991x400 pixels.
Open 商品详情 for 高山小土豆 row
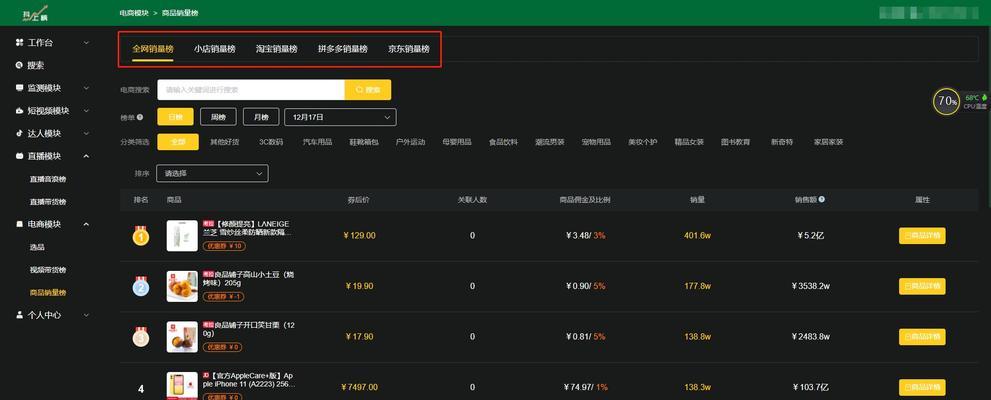point(922,286)
